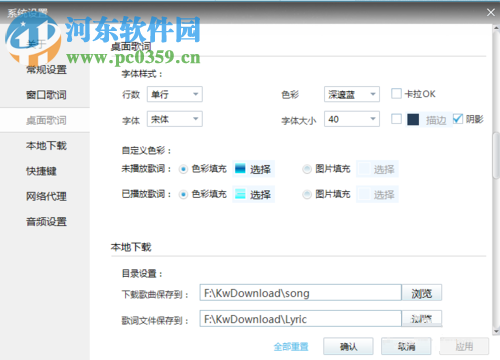The width and height of the screenshot is (500, 360).
Task: Click 浏览 beside the Lyric path
Action: pos(422,319)
